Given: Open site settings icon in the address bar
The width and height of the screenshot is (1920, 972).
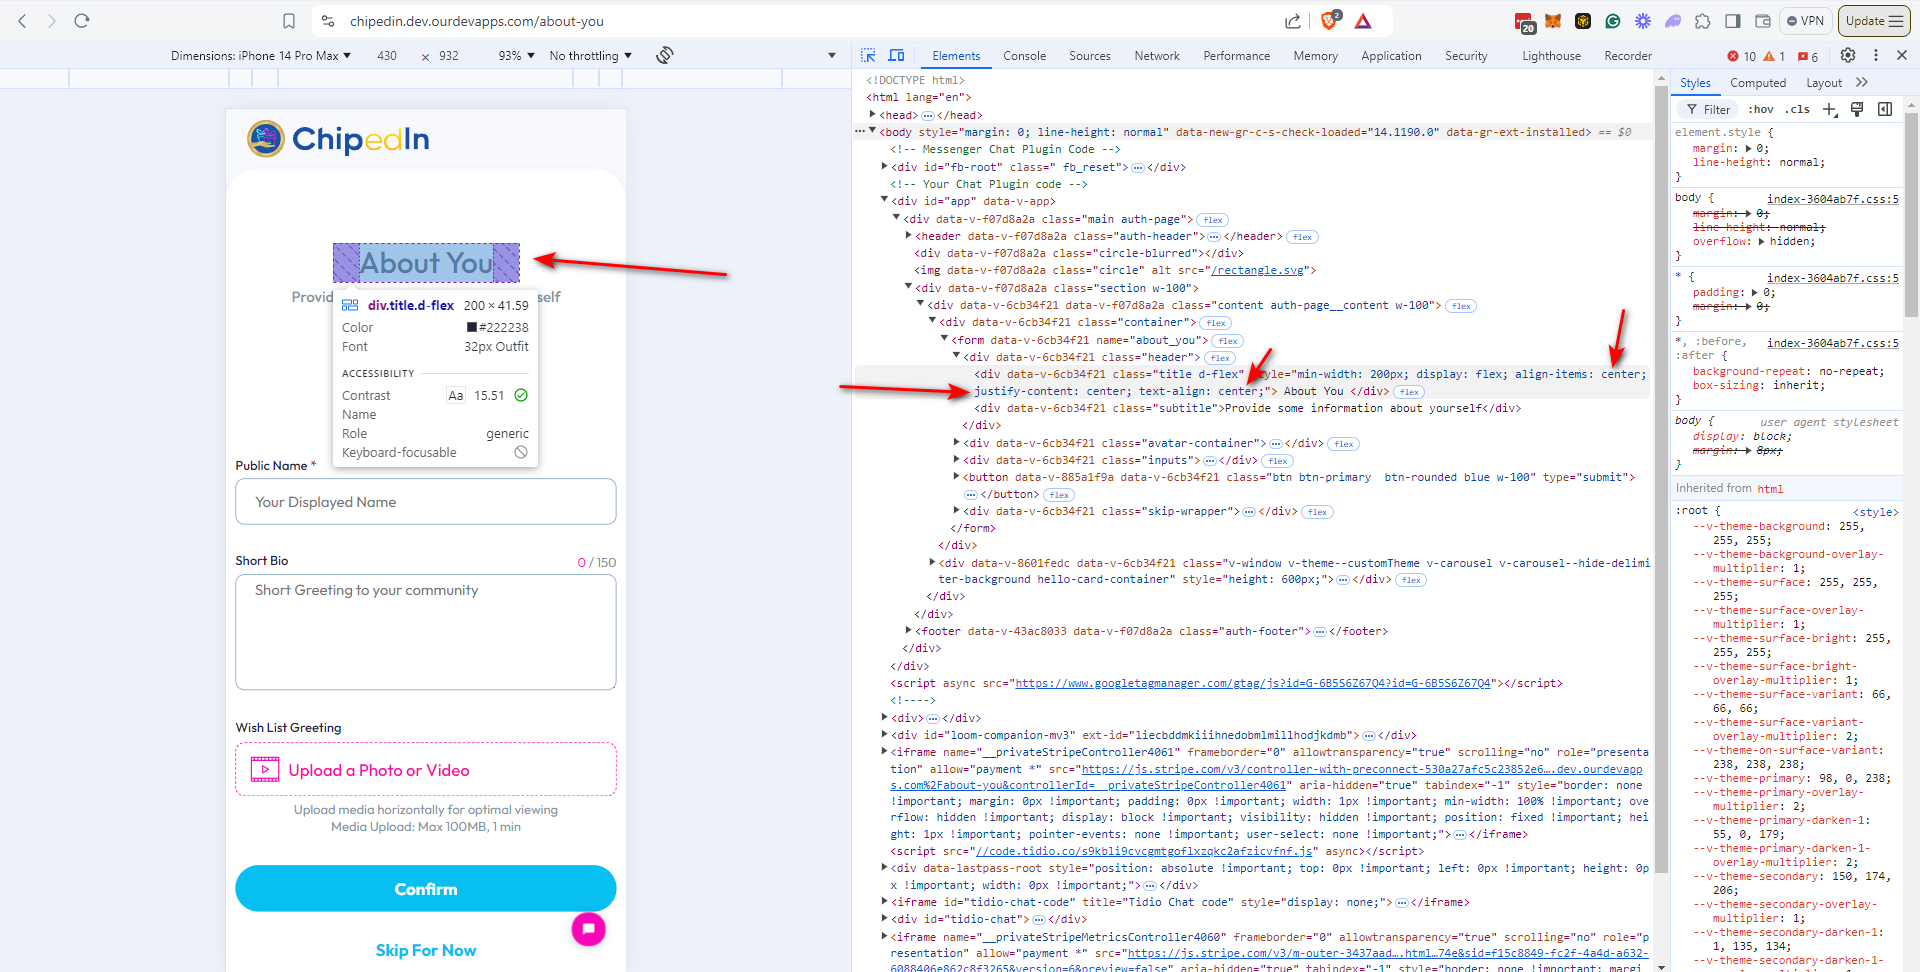Looking at the screenshot, I should click(328, 21).
